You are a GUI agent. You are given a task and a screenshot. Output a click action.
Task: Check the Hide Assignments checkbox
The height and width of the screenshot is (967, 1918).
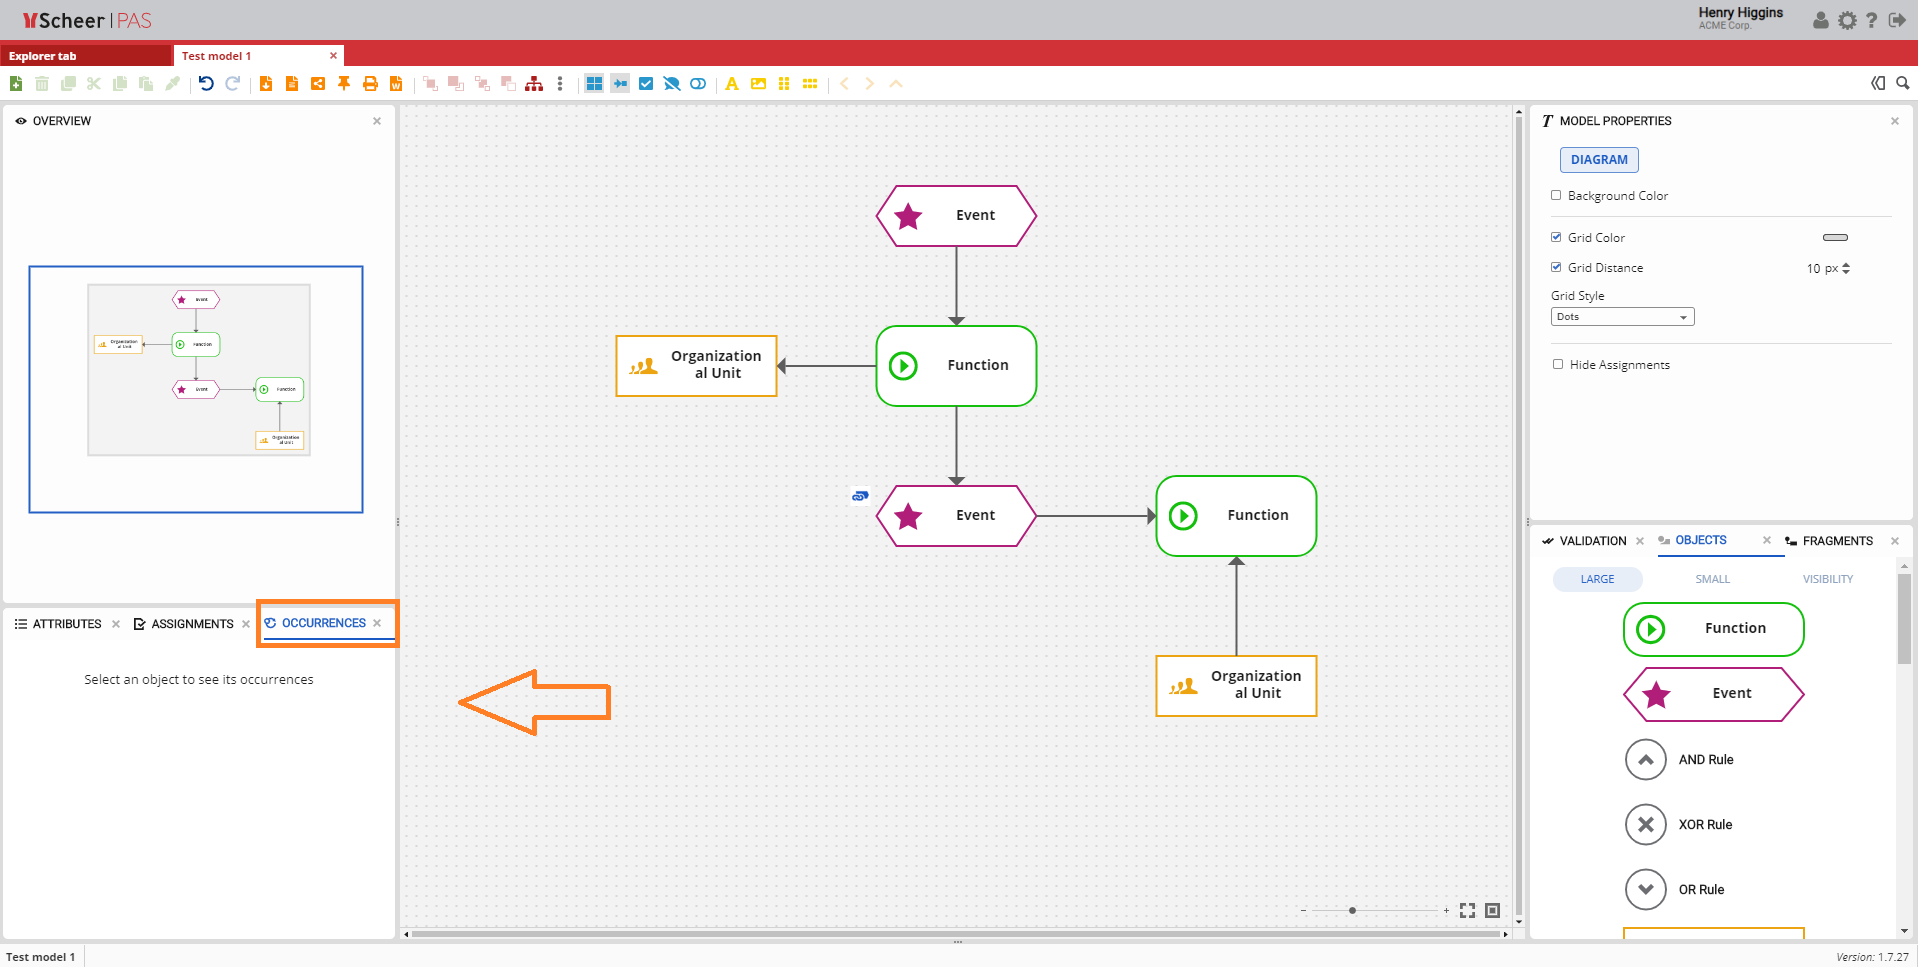coord(1557,365)
